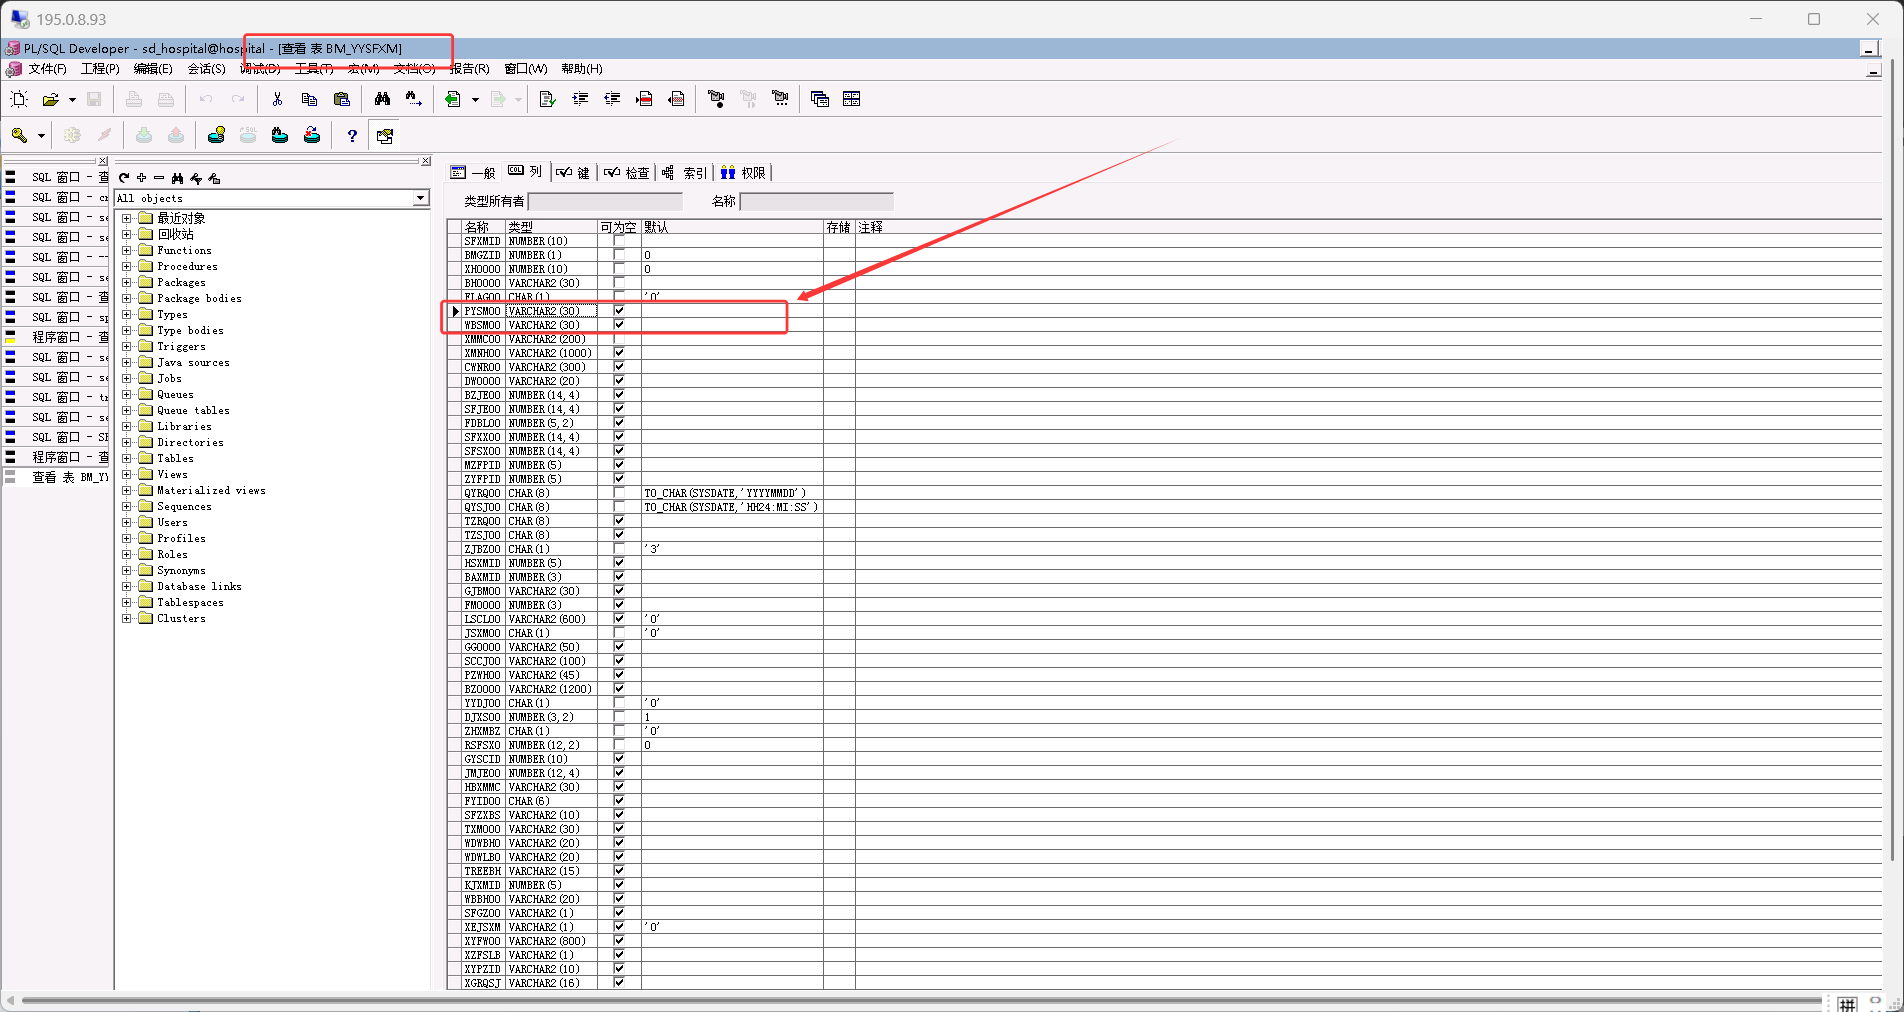This screenshot has width=1904, height=1012.
Task: Toggle nullable checkbox for XMMC00 row
Action: 619,339
